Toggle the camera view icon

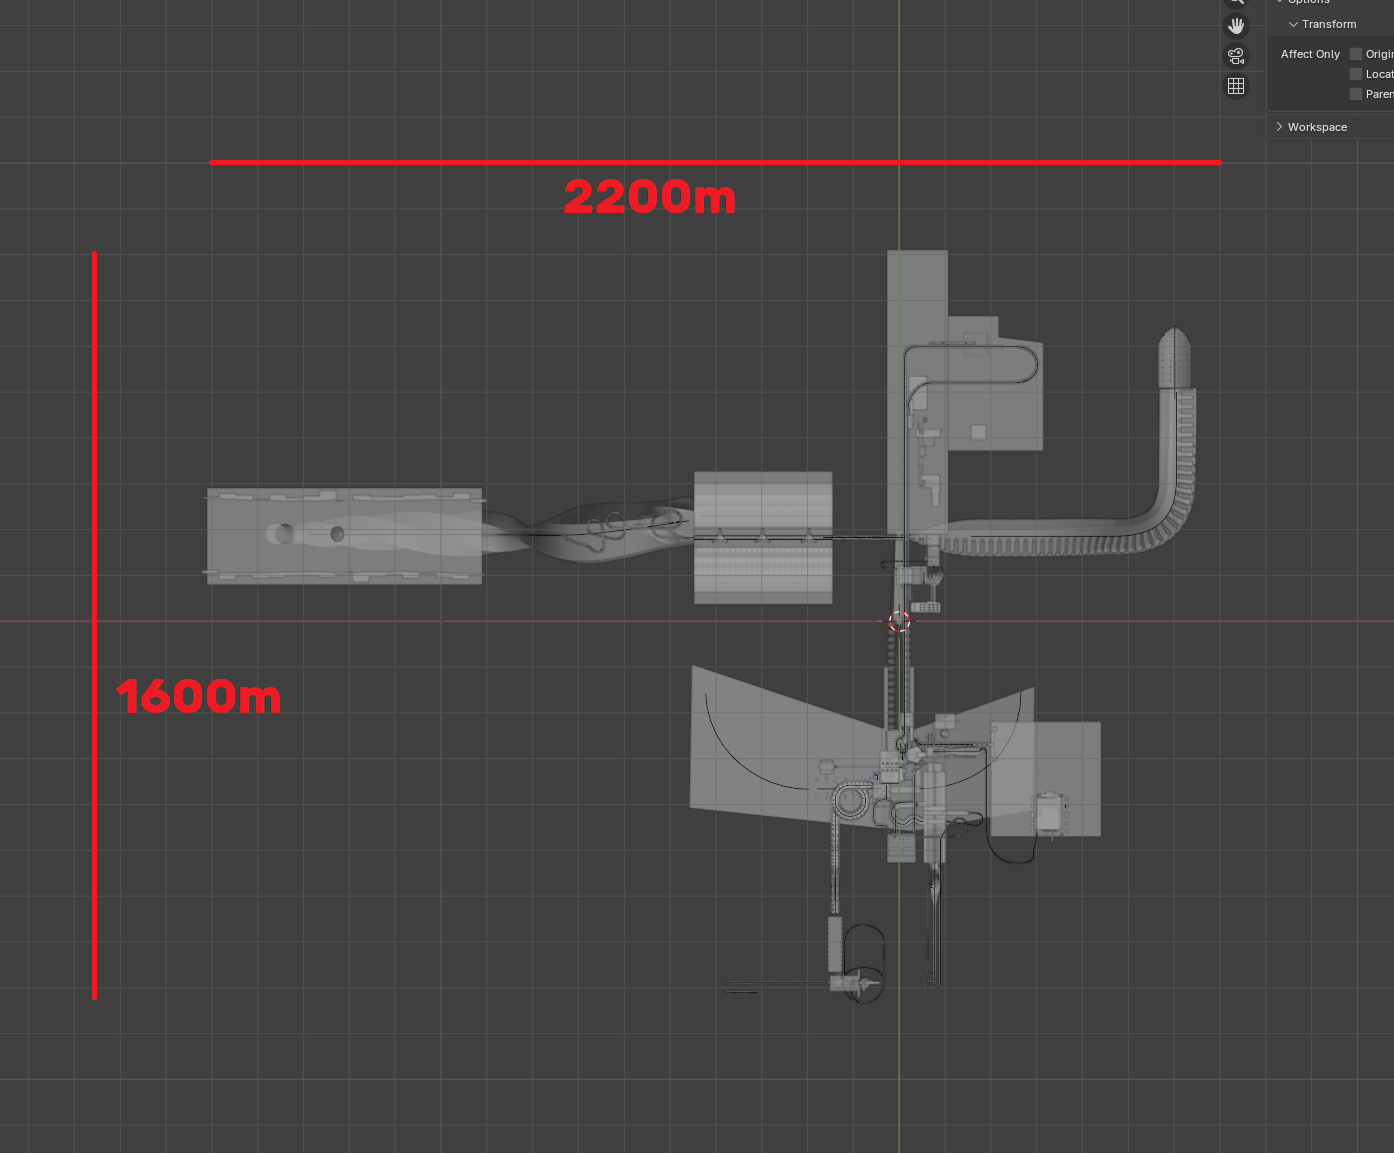coord(1236,56)
